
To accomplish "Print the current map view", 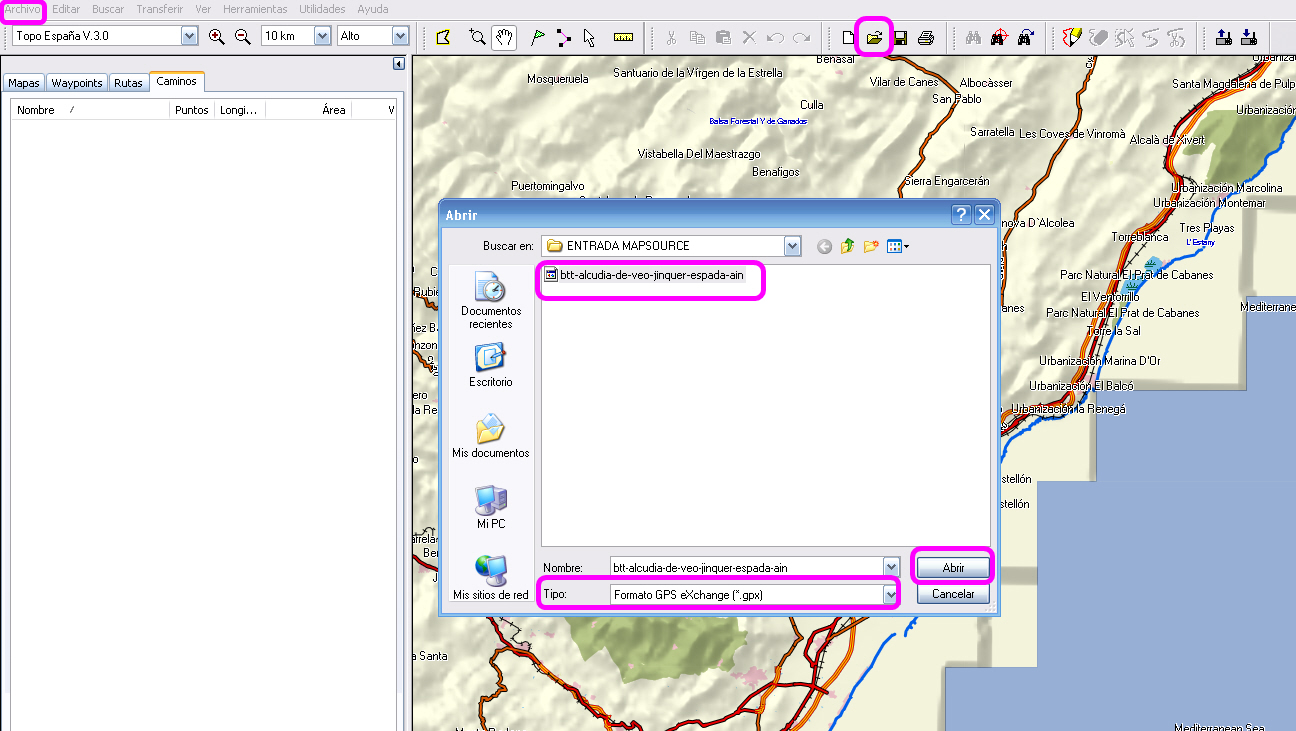I will click(x=926, y=37).
